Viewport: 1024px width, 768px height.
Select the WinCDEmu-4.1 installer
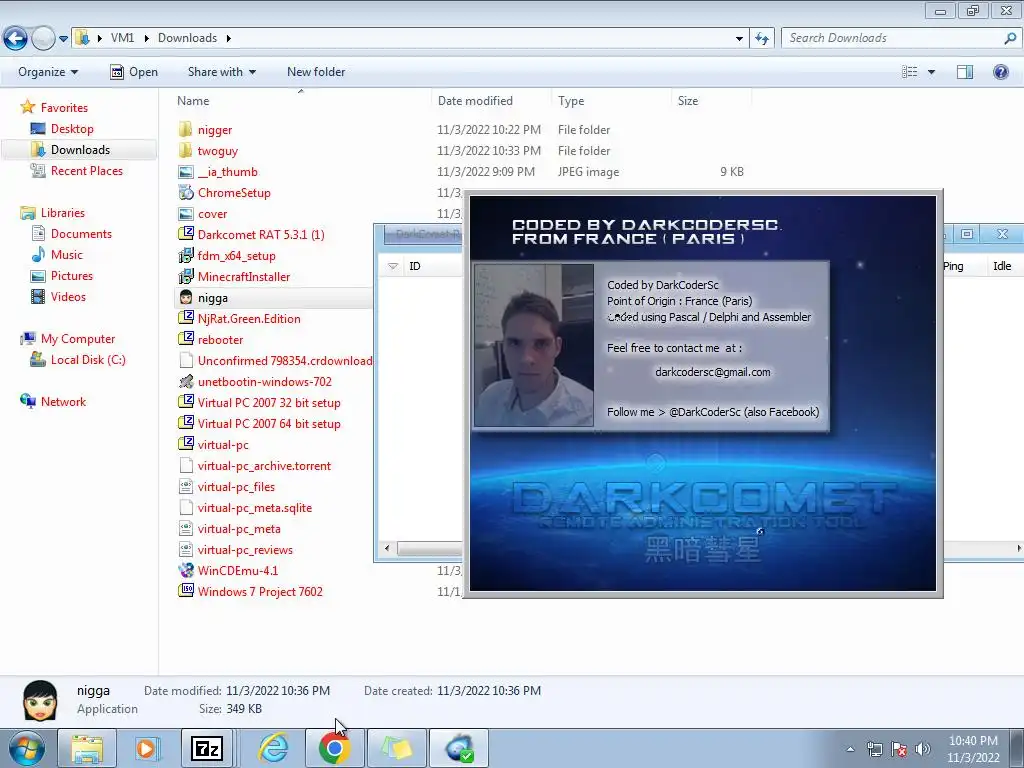point(238,571)
